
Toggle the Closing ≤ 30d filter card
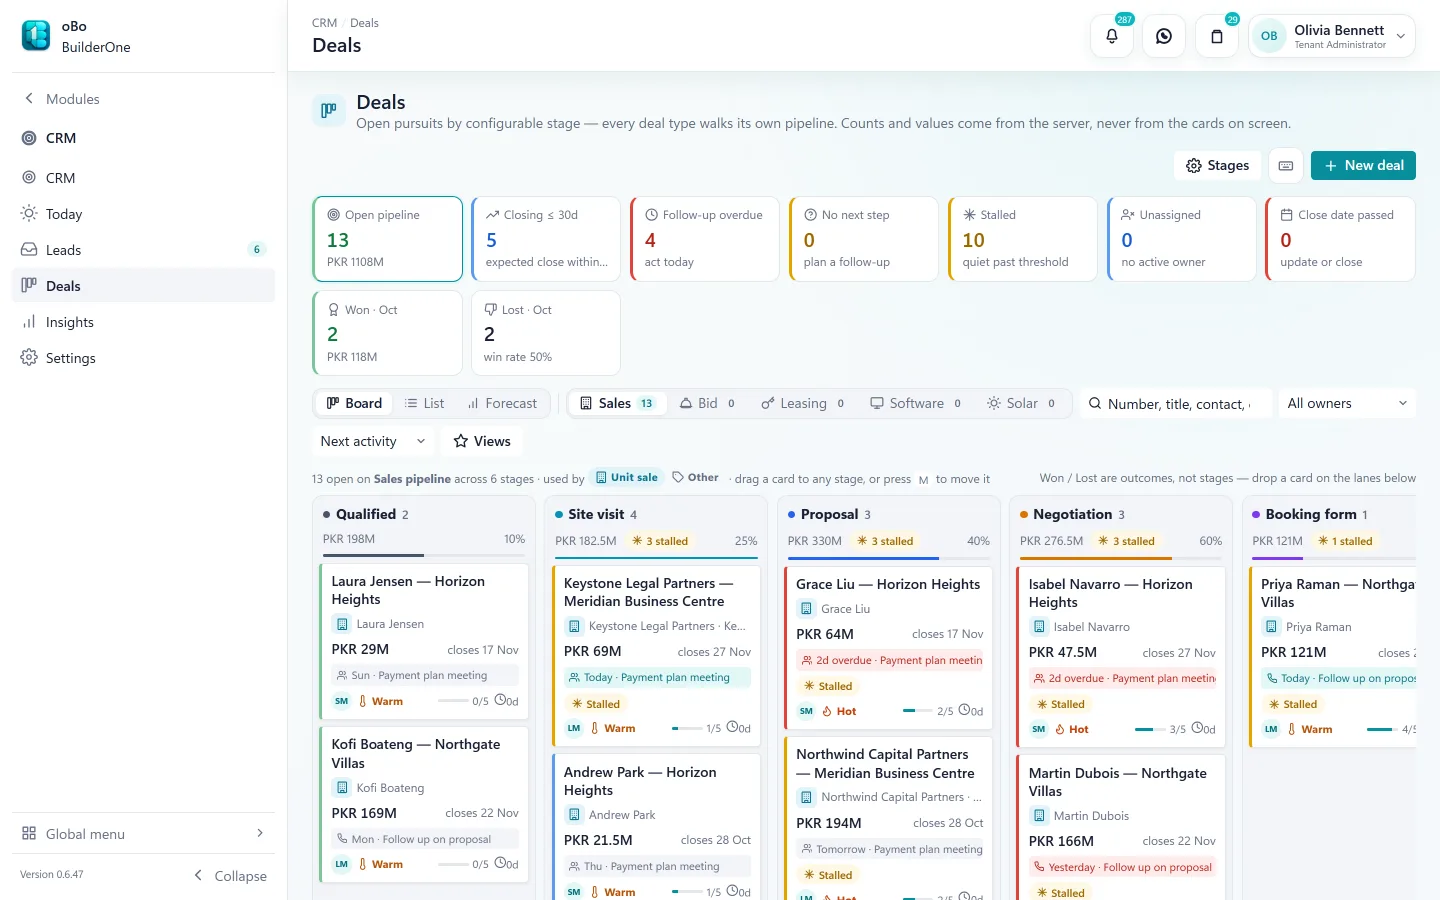click(x=546, y=239)
